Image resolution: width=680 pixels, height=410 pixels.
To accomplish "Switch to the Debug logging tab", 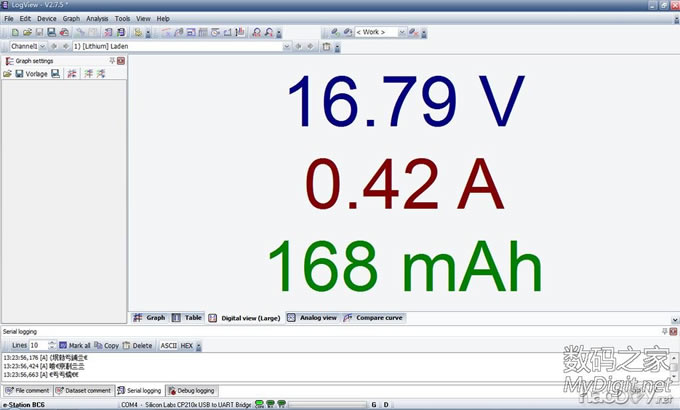I will [x=190, y=390].
